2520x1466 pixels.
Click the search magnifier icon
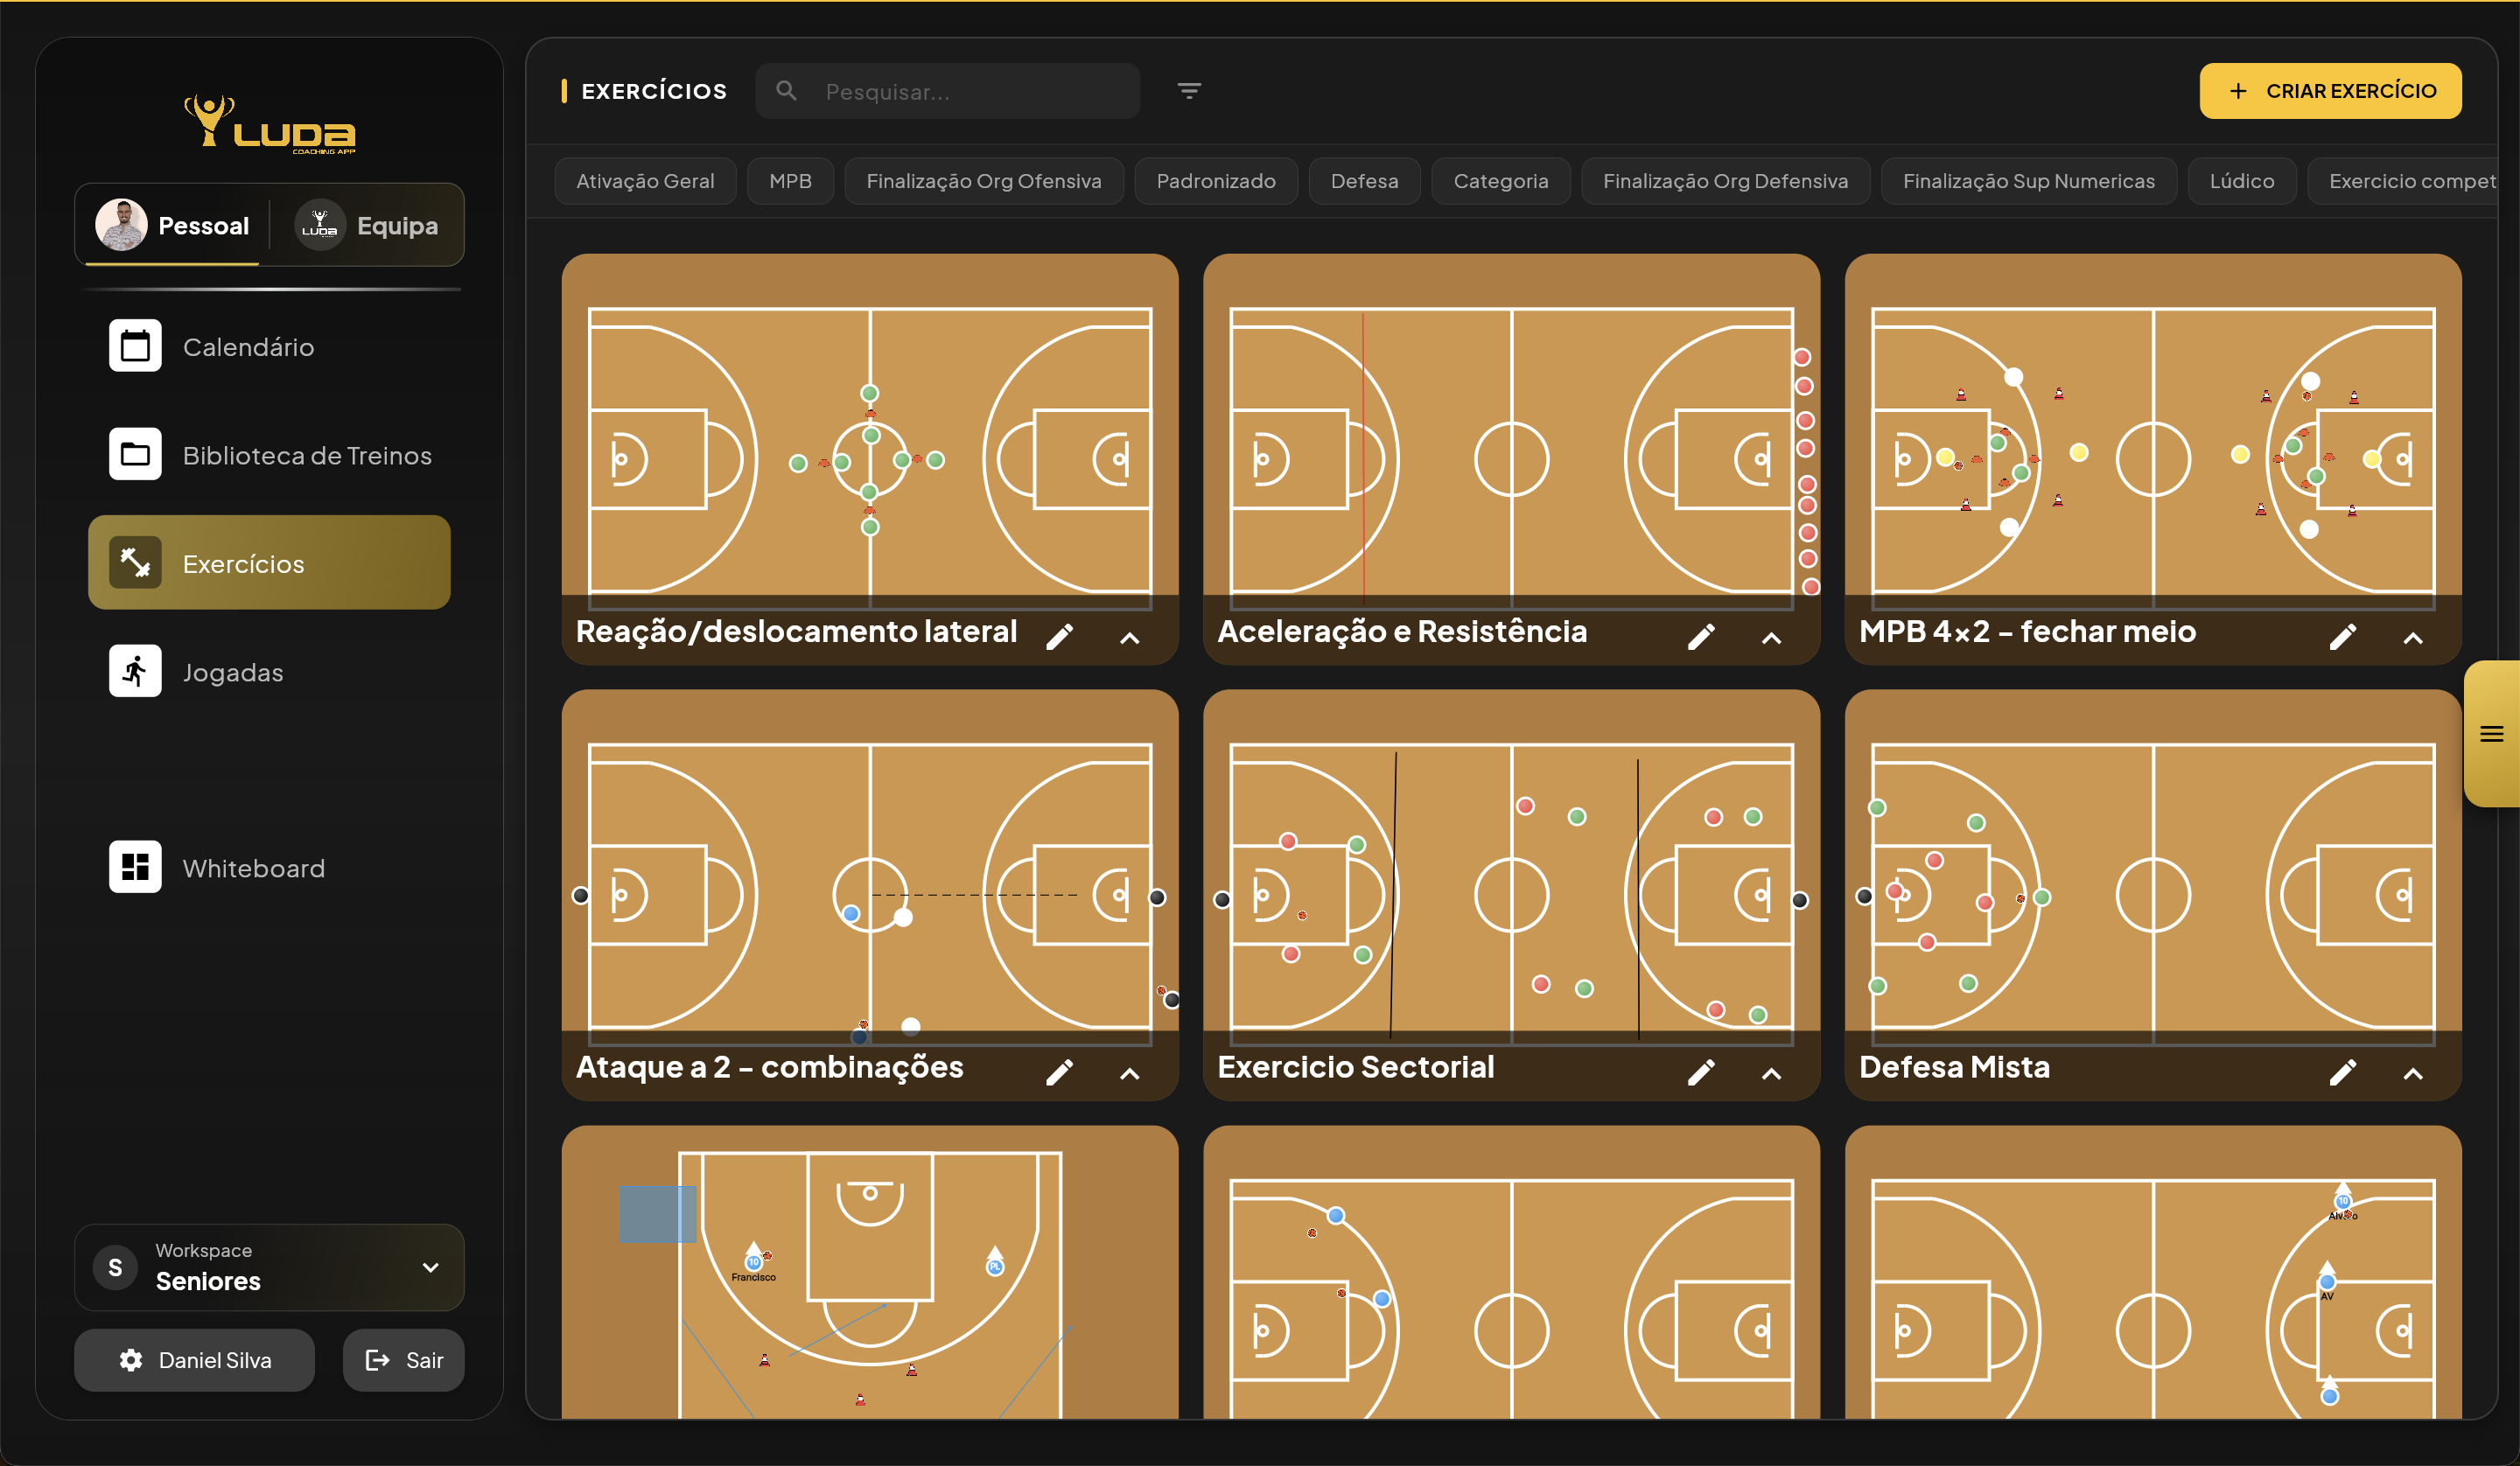click(x=787, y=90)
